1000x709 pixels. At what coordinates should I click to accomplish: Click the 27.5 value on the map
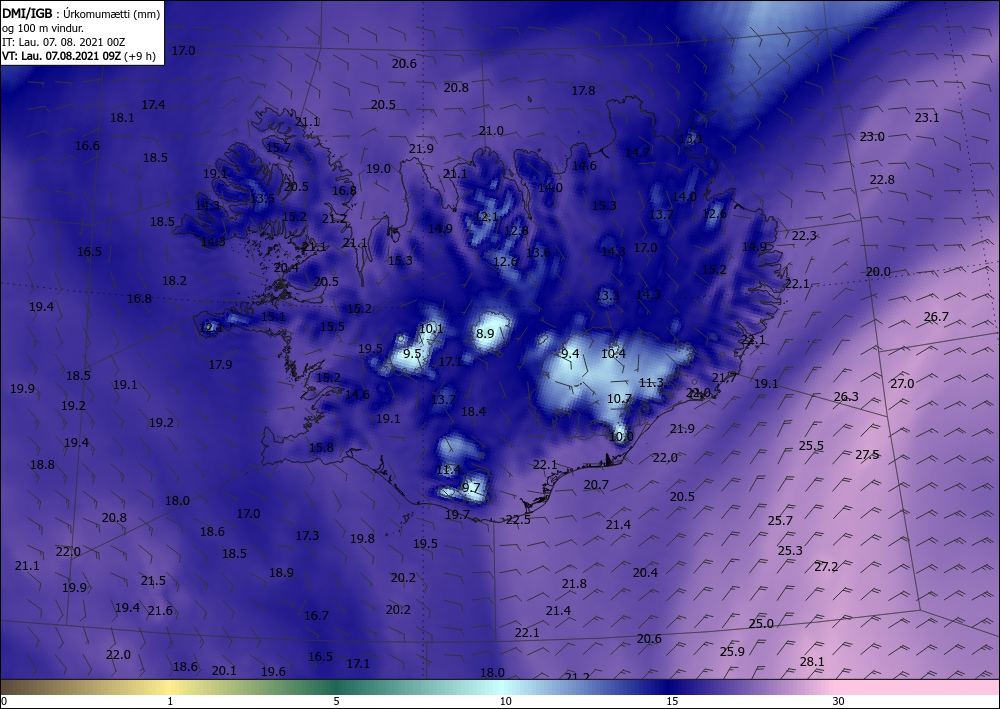click(867, 455)
